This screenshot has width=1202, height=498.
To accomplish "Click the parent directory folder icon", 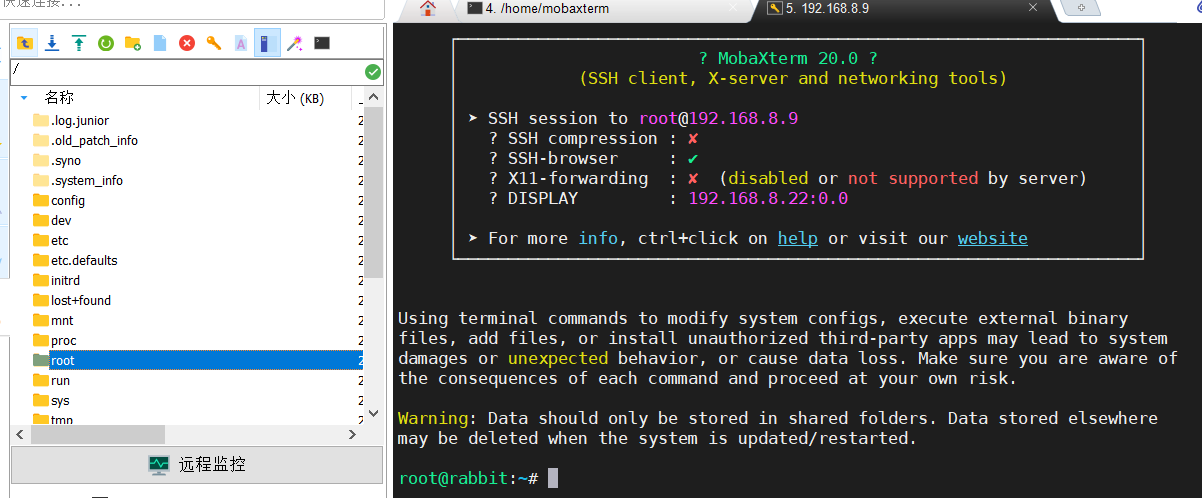I will coord(25,43).
